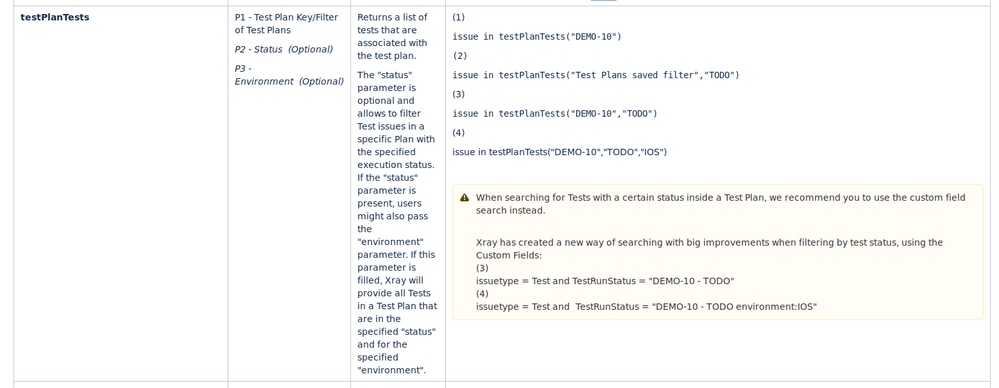The image size is (999, 388).
Task: Click the P1 - Test Plan Key/Filter parameter text
Action: tap(287, 24)
